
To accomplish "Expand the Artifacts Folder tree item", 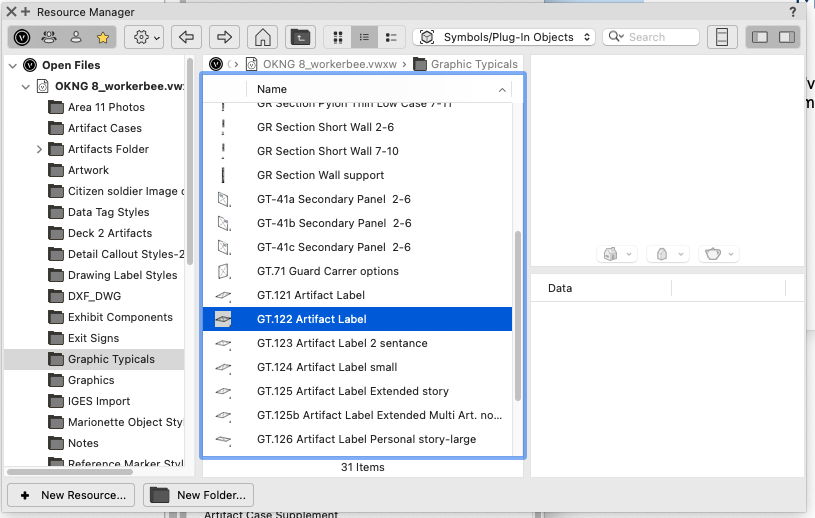I will point(40,149).
